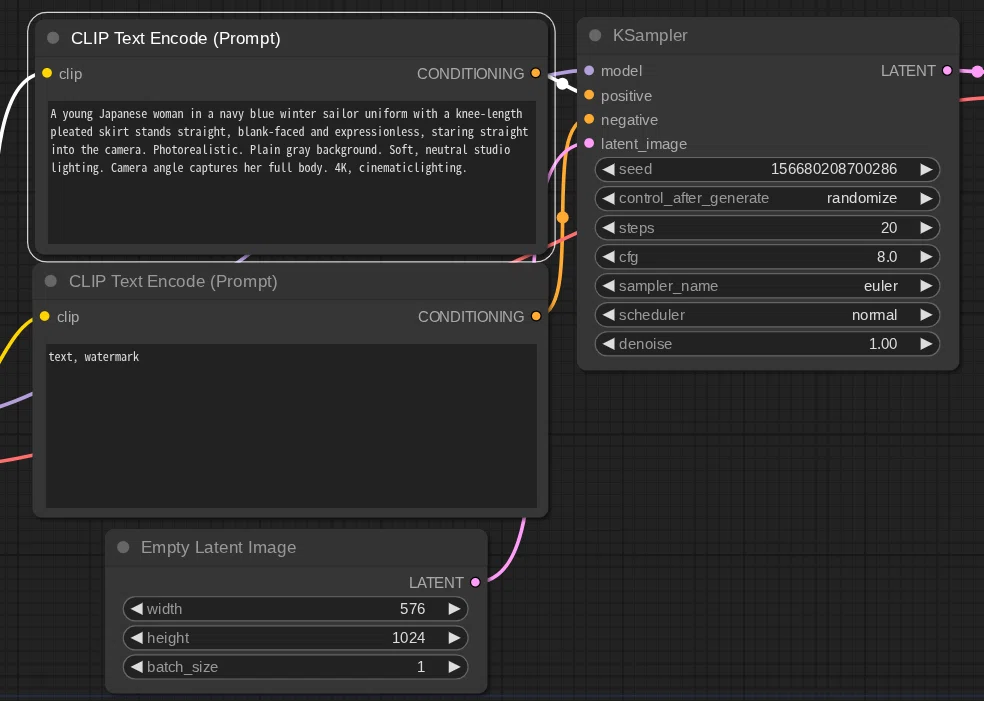
Task: Click the denoise value 1.00
Action: pyautogui.click(x=883, y=344)
